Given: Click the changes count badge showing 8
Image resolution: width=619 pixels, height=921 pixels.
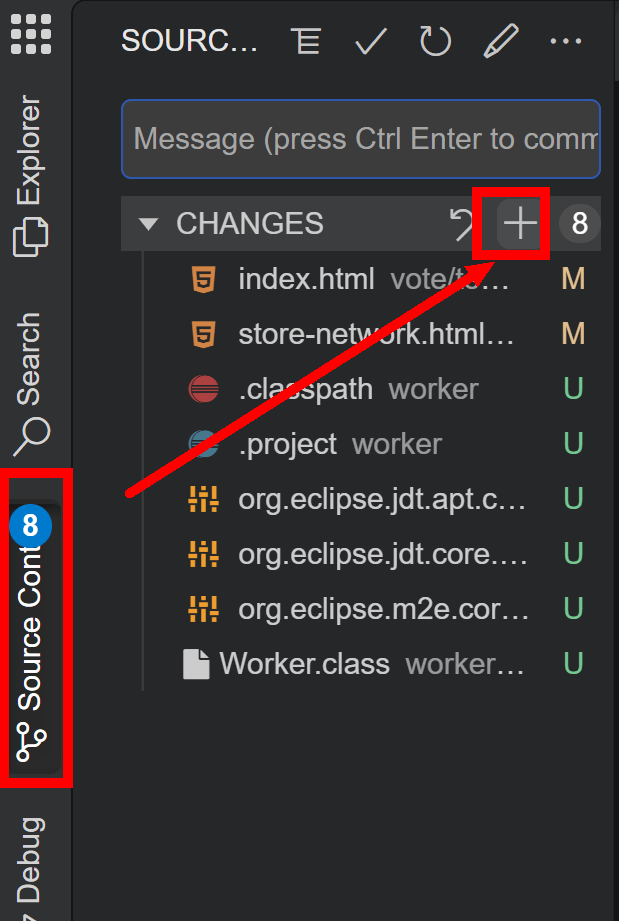Looking at the screenshot, I should point(580,224).
